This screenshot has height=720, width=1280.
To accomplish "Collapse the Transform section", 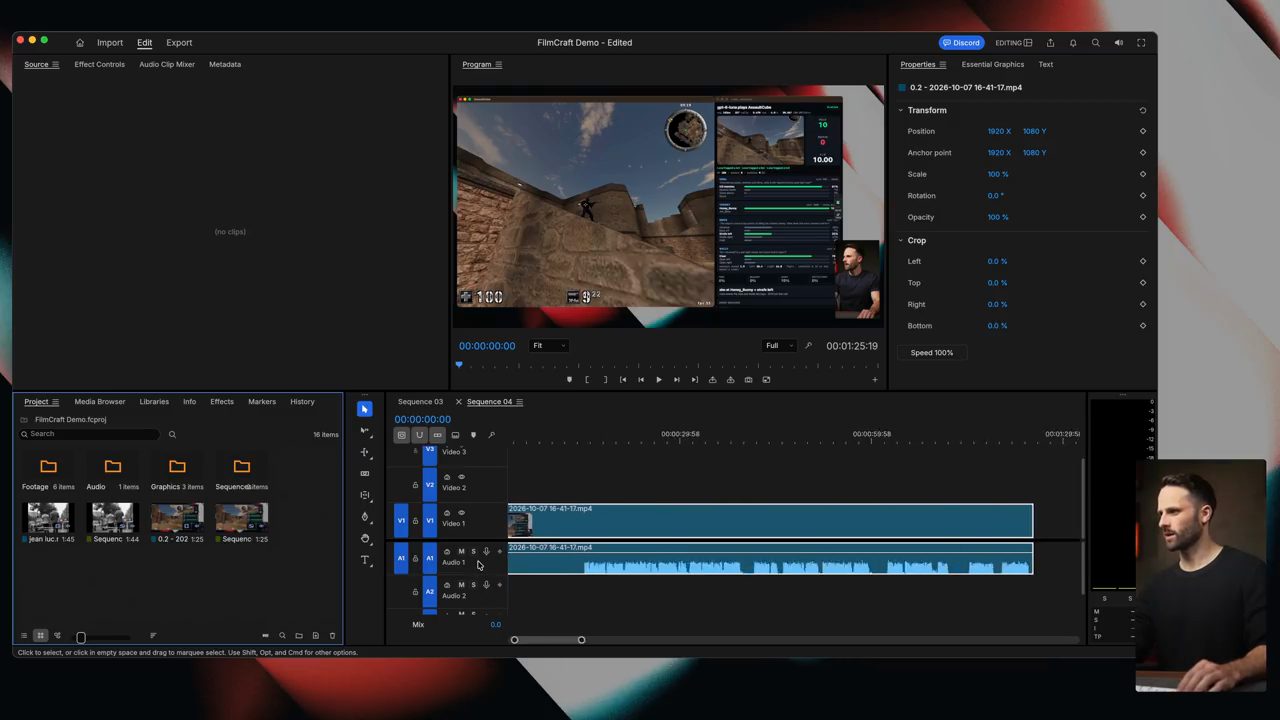I will pos(900,110).
